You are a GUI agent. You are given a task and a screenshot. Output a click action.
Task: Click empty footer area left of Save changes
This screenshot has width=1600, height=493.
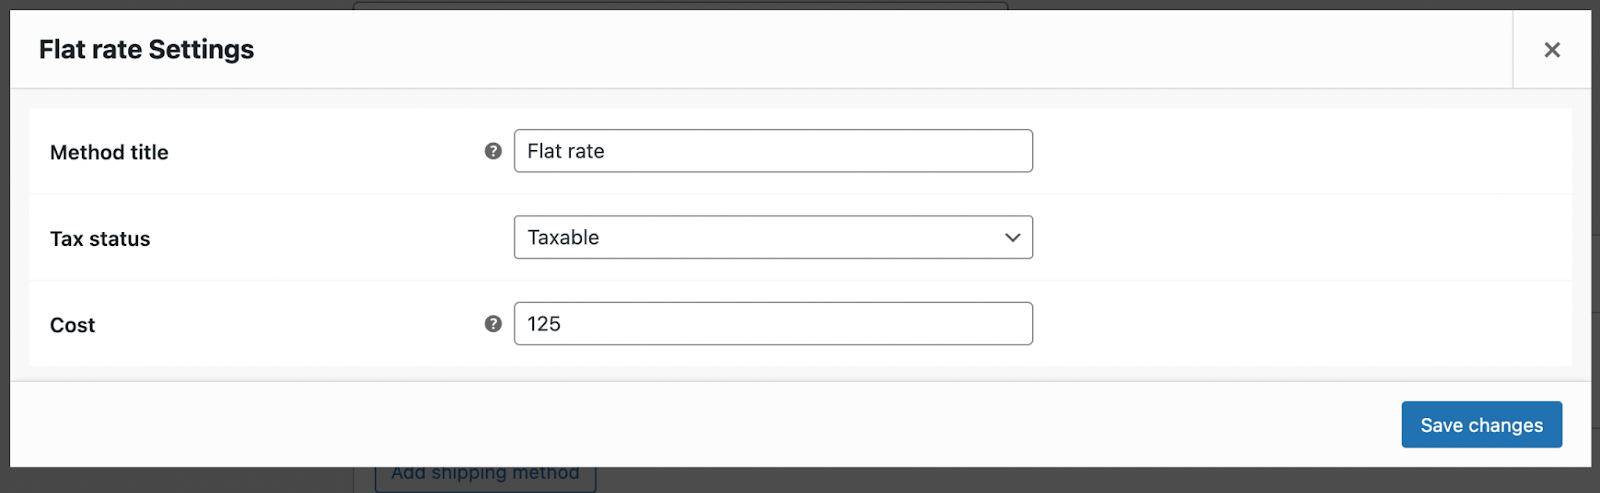tap(700, 425)
